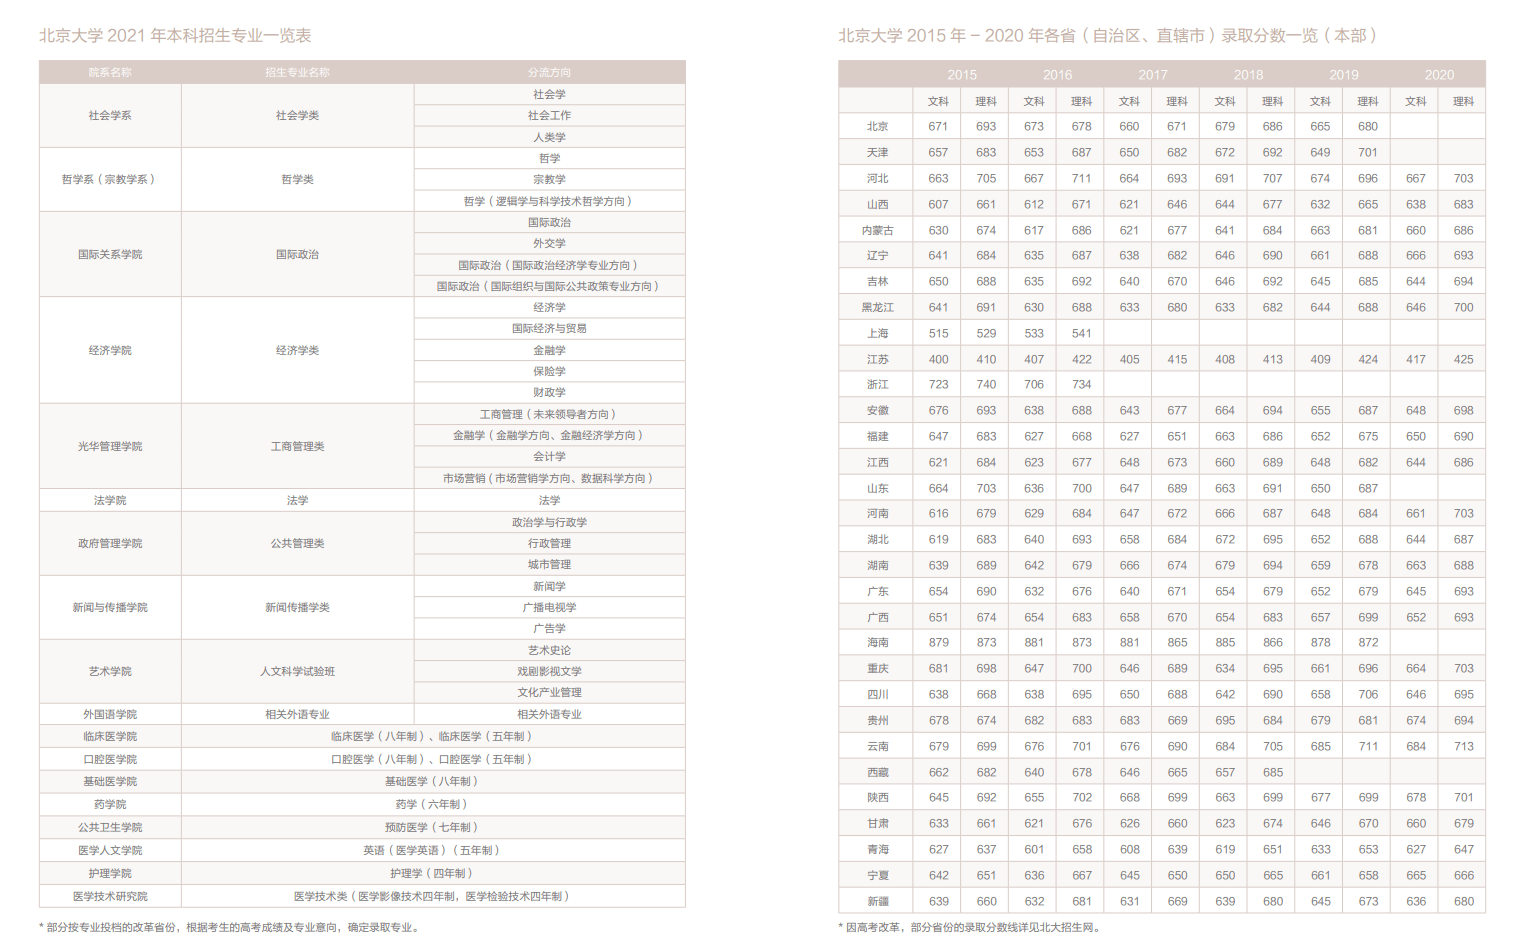Viewport: 1538px width, 942px height.
Task: Select 江苏's 2015 文科 score 400
Action: 938,359
